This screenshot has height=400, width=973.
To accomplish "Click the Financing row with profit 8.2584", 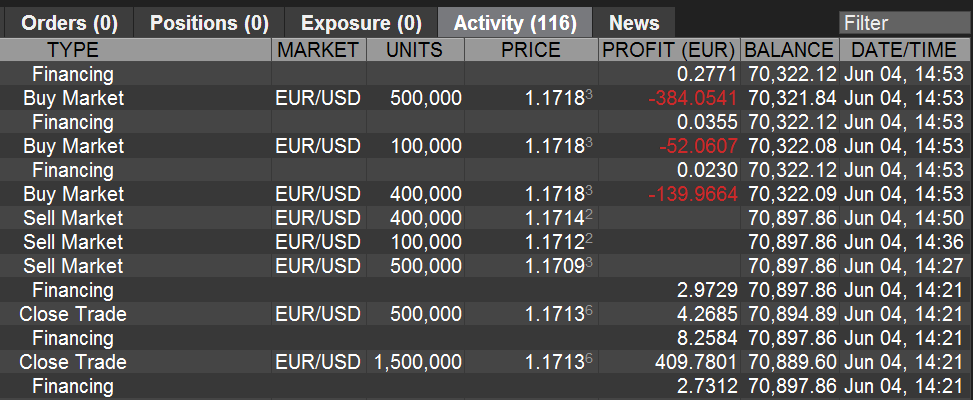I will 74,338.
